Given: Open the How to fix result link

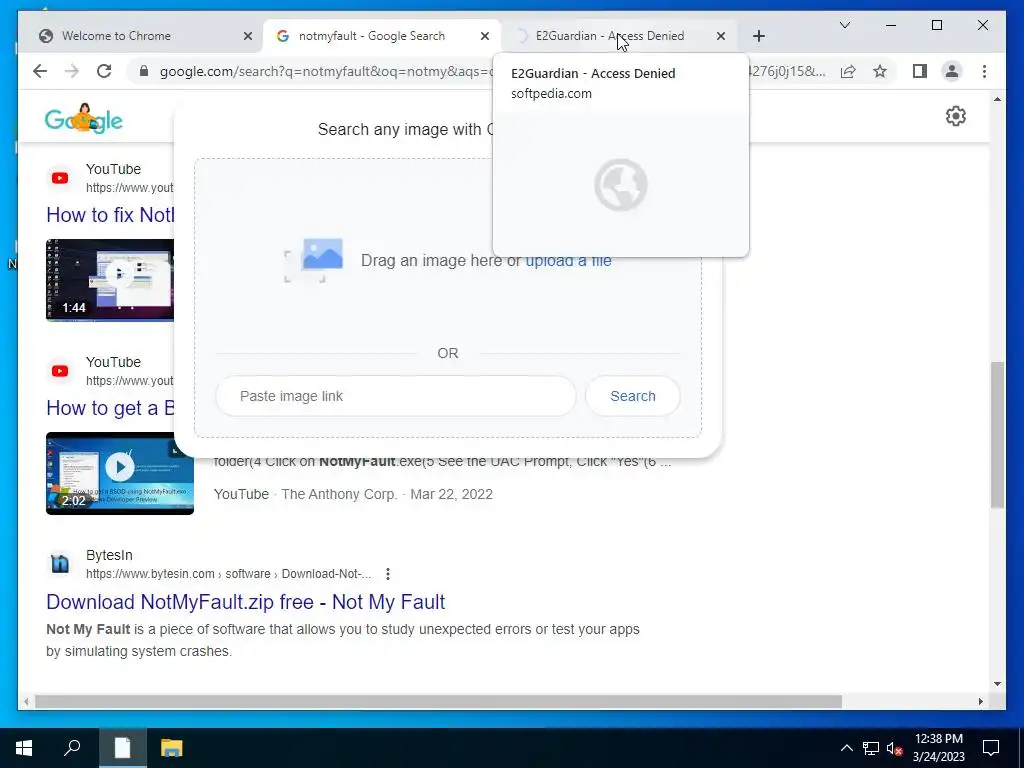Looking at the screenshot, I should tap(110, 215).
